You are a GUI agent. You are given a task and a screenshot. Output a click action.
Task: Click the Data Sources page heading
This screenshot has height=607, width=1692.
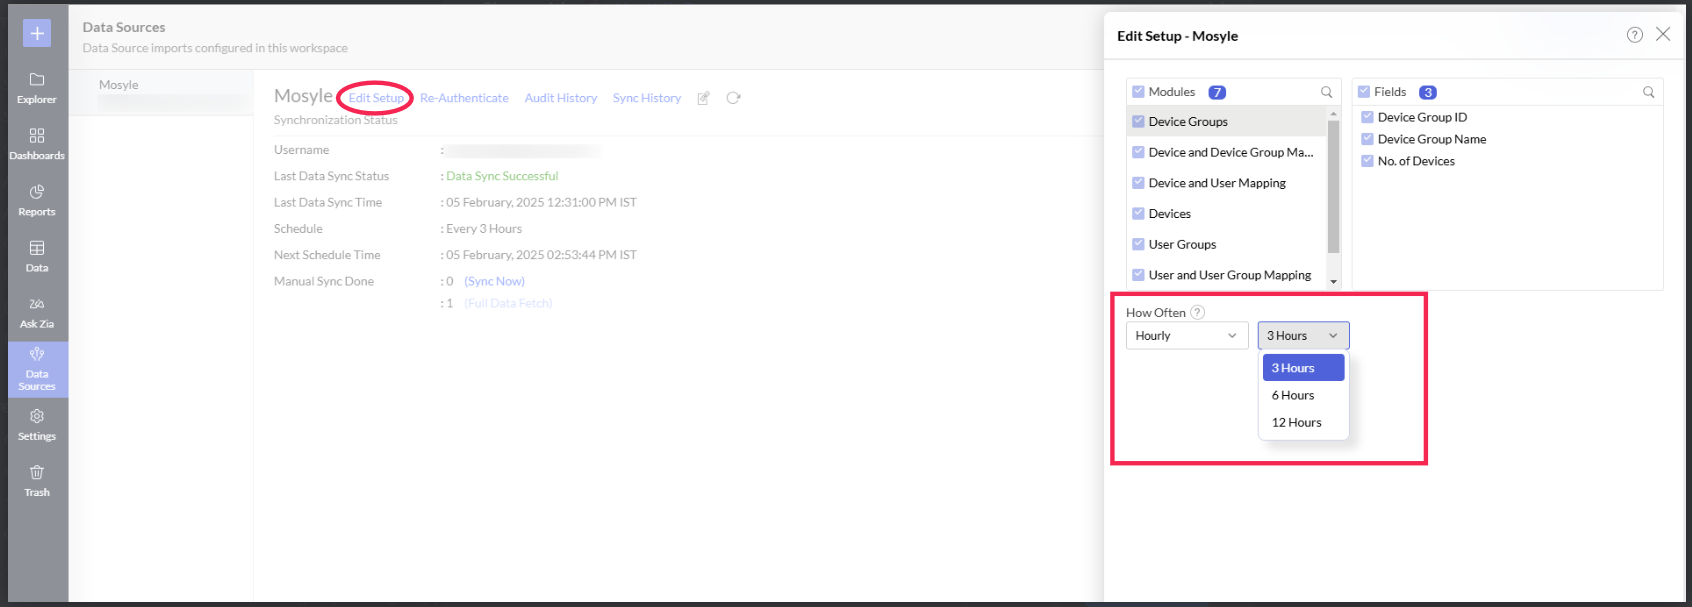point(124,27)
